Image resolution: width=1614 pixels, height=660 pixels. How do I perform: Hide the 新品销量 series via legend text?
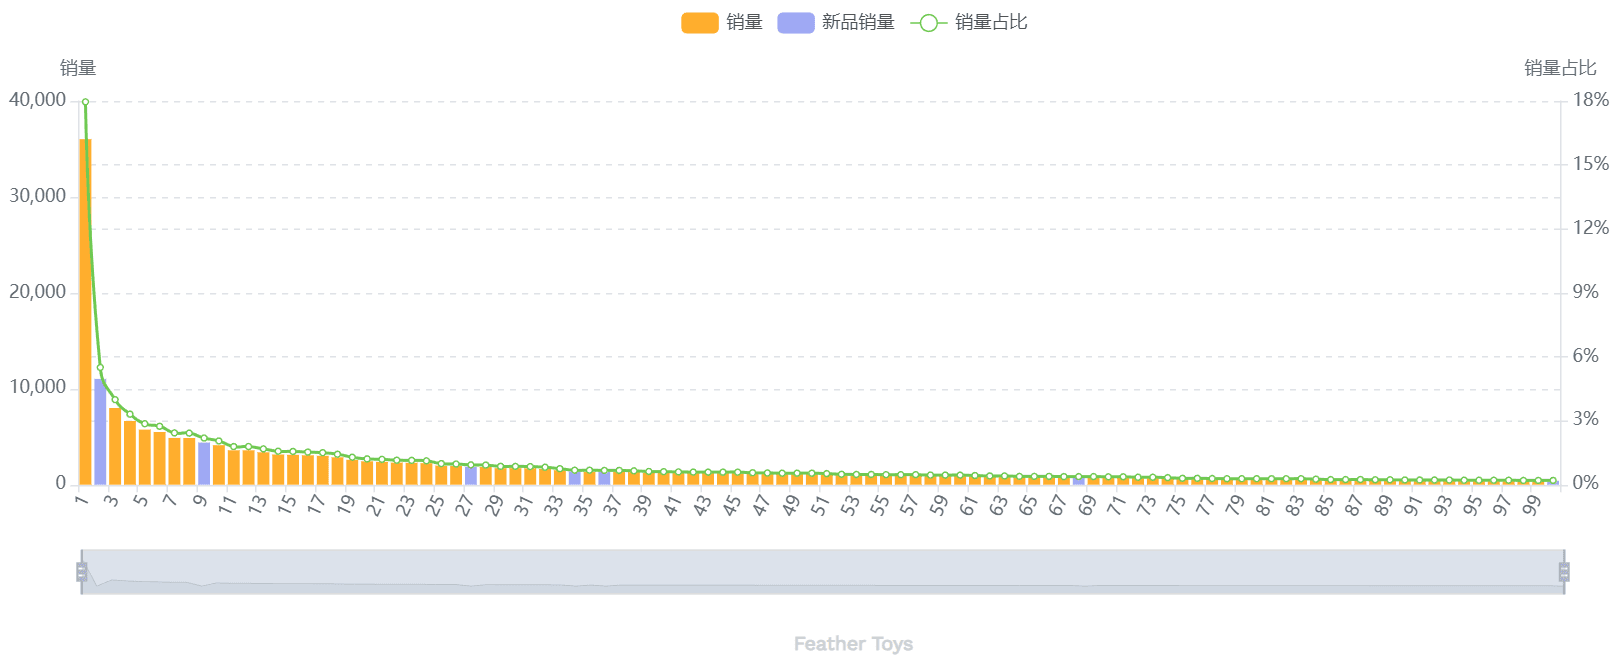tap(858, 23)
